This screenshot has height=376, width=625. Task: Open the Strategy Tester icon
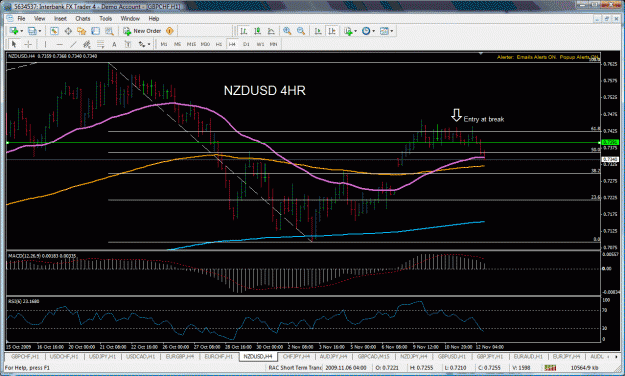click(x=109, y=31)
